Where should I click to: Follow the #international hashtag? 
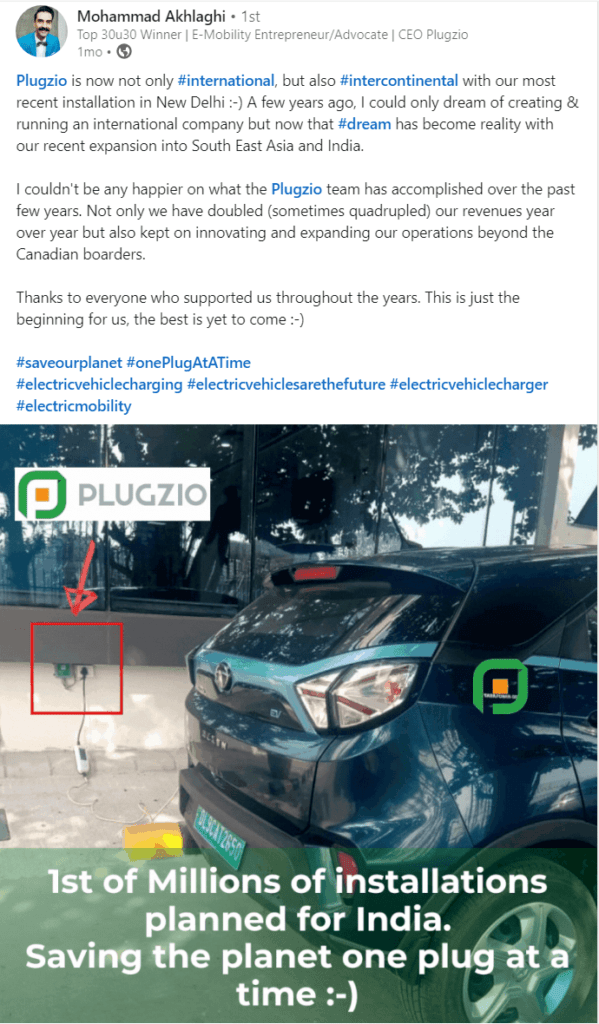(226, 80)
